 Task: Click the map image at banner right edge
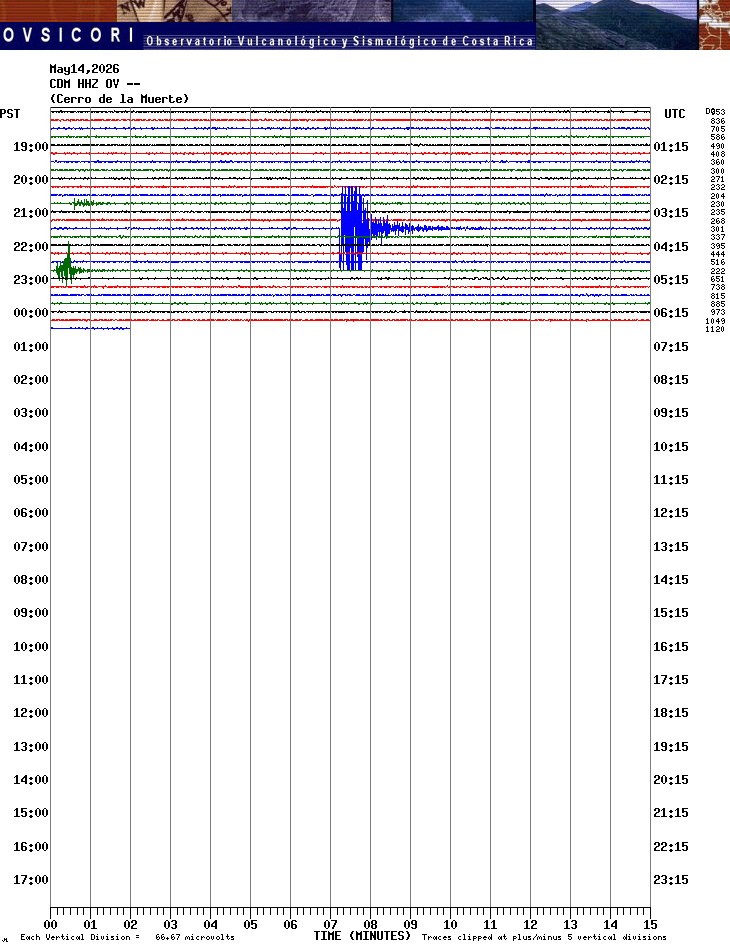(714, 24)
